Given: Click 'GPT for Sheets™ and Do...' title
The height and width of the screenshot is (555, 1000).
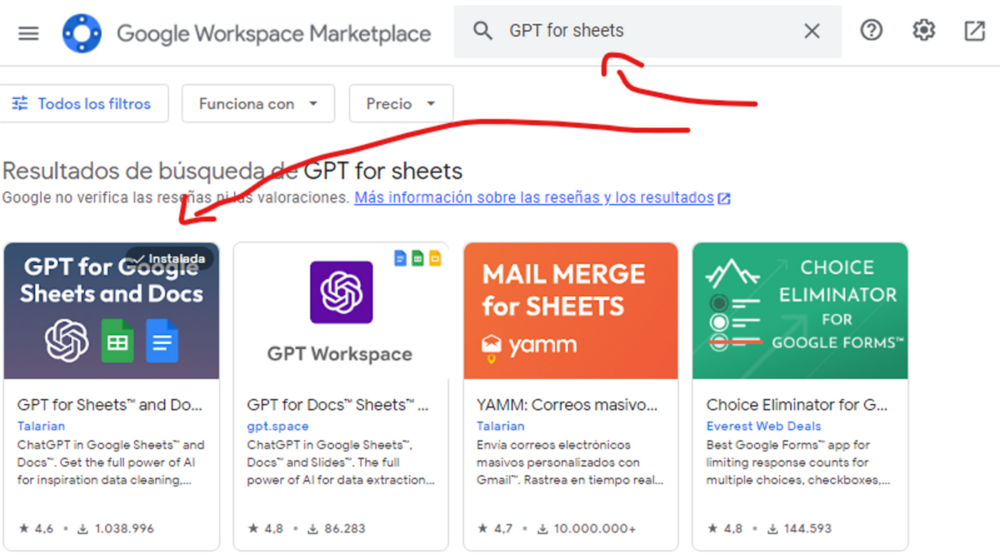Looking at the screenshot, I should (x=110, y=404).
